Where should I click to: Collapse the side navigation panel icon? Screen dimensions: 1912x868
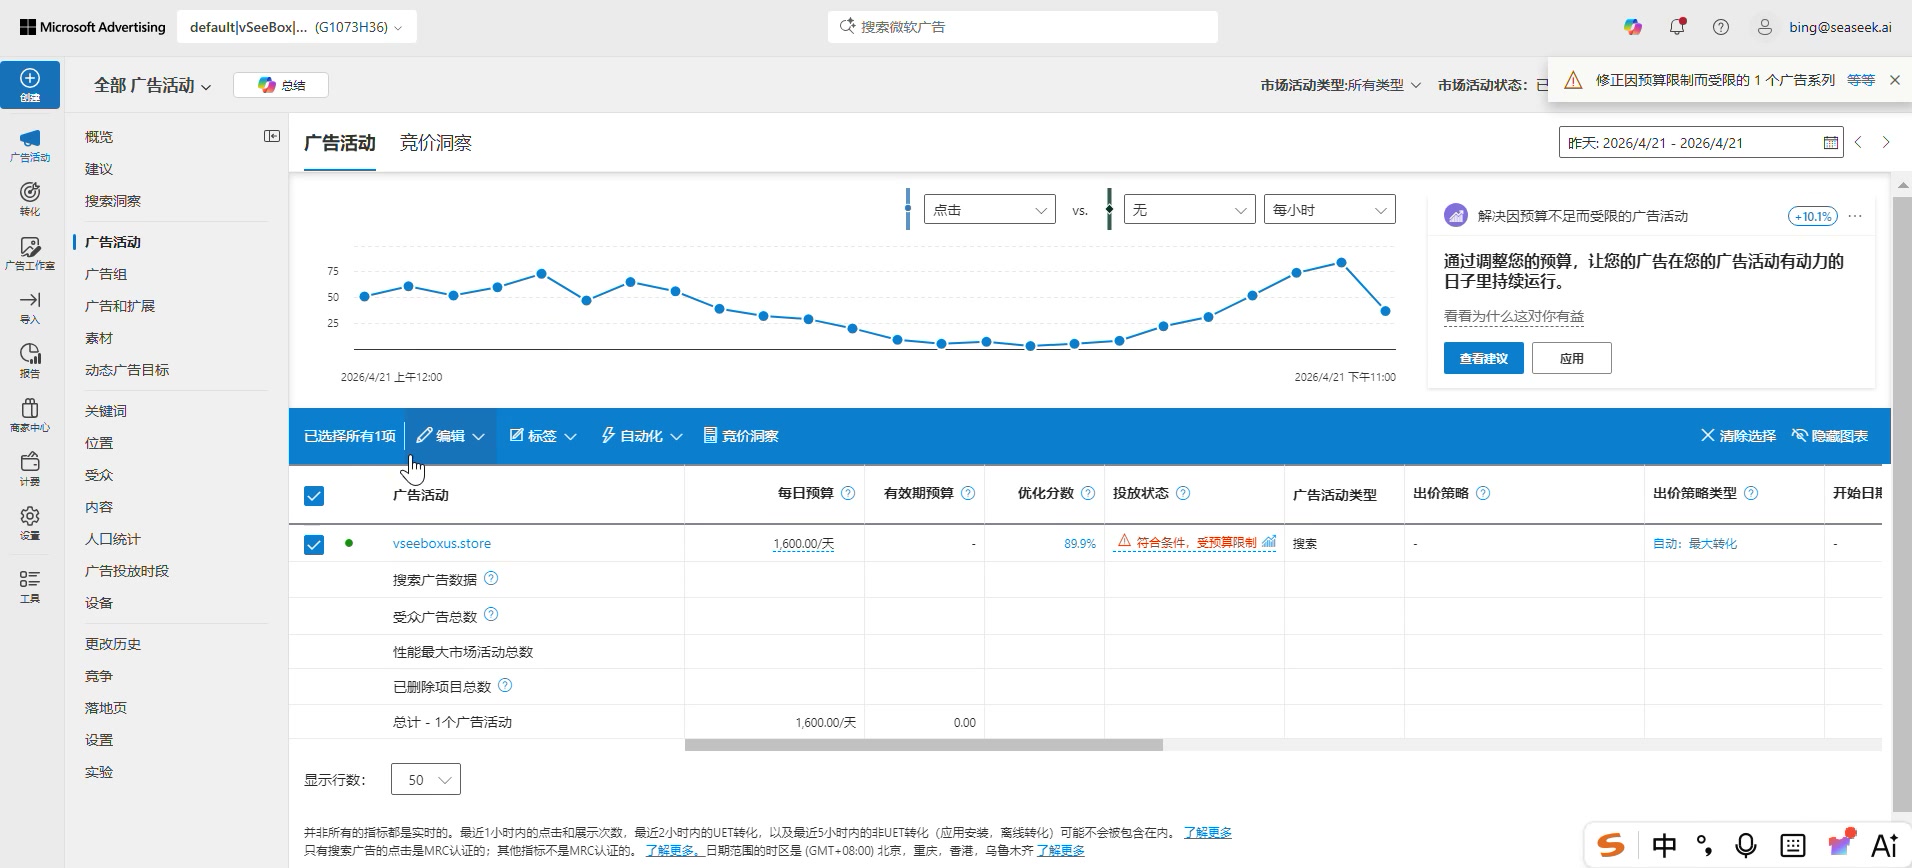tap(272, 136)
